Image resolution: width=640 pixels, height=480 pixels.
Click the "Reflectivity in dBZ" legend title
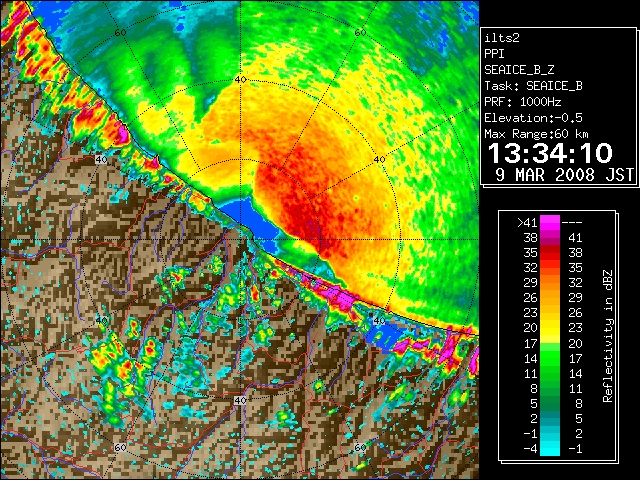pyautogui.click(x=608, y=336)
